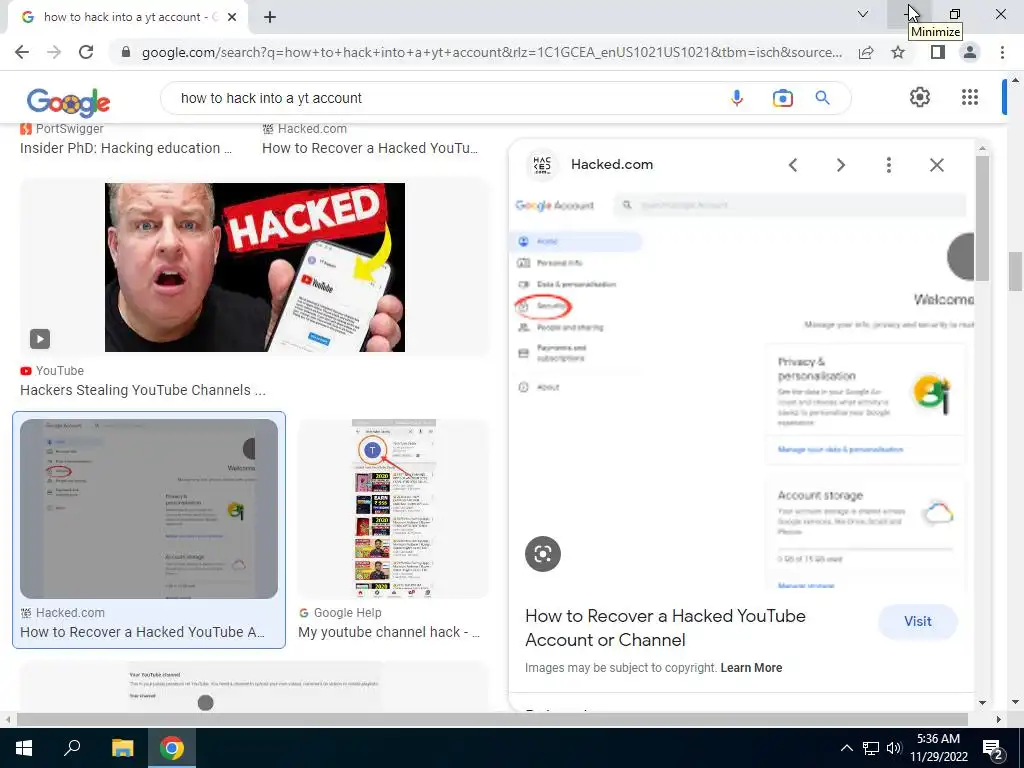
Task: Close the image preview panel
Action: click(936, 165)
